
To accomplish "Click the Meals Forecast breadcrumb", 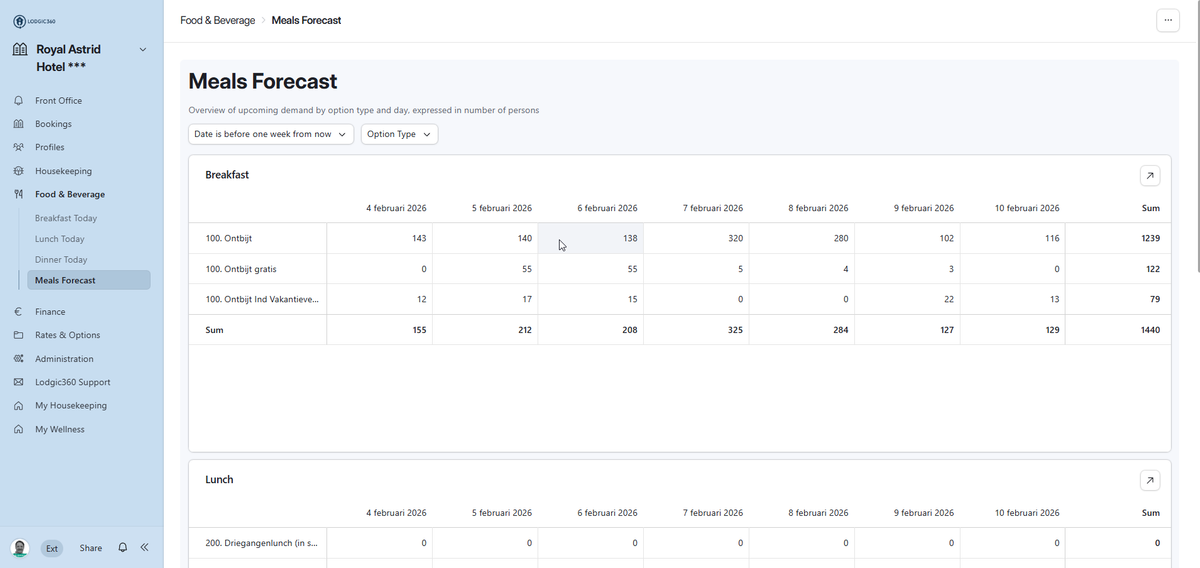I will point(306,20).
